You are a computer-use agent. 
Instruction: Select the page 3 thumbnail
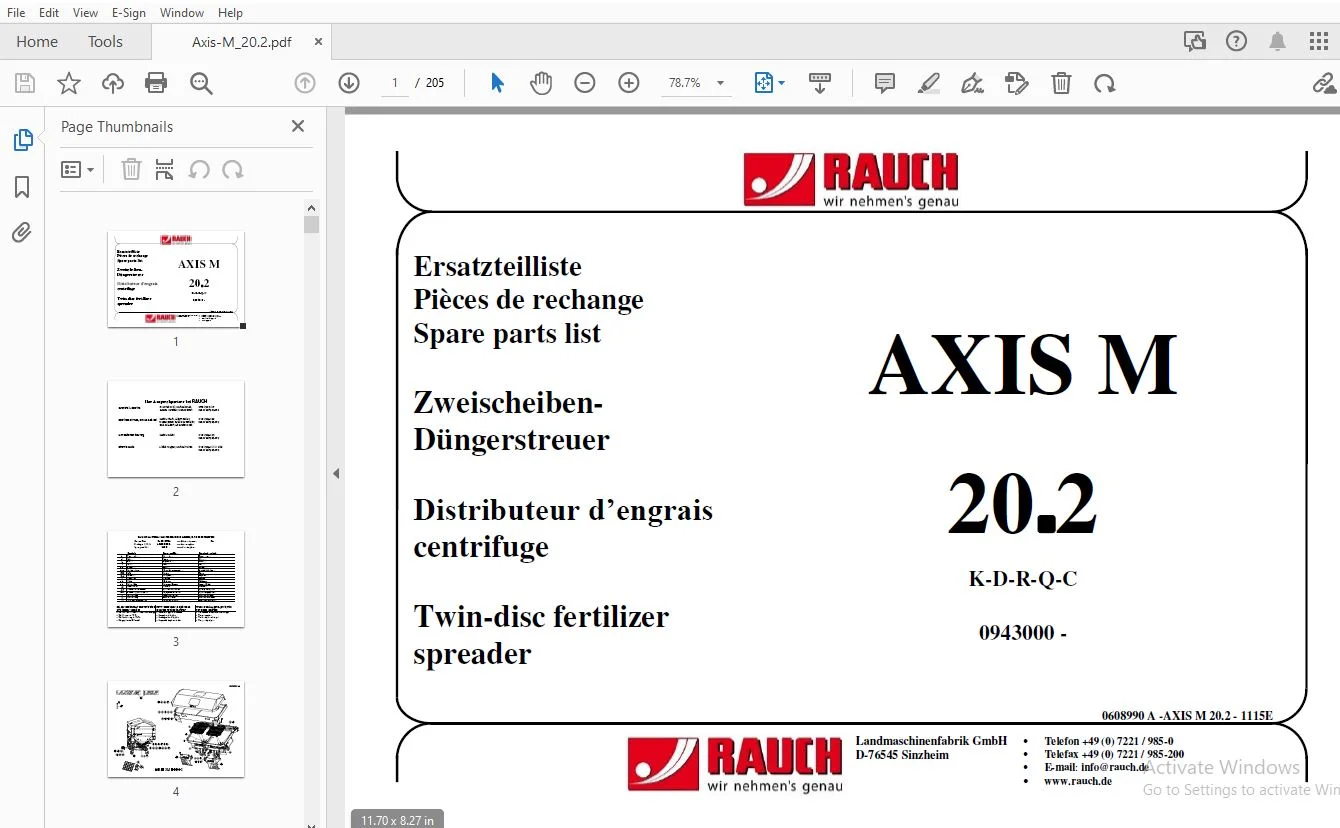tap(176, 579)
